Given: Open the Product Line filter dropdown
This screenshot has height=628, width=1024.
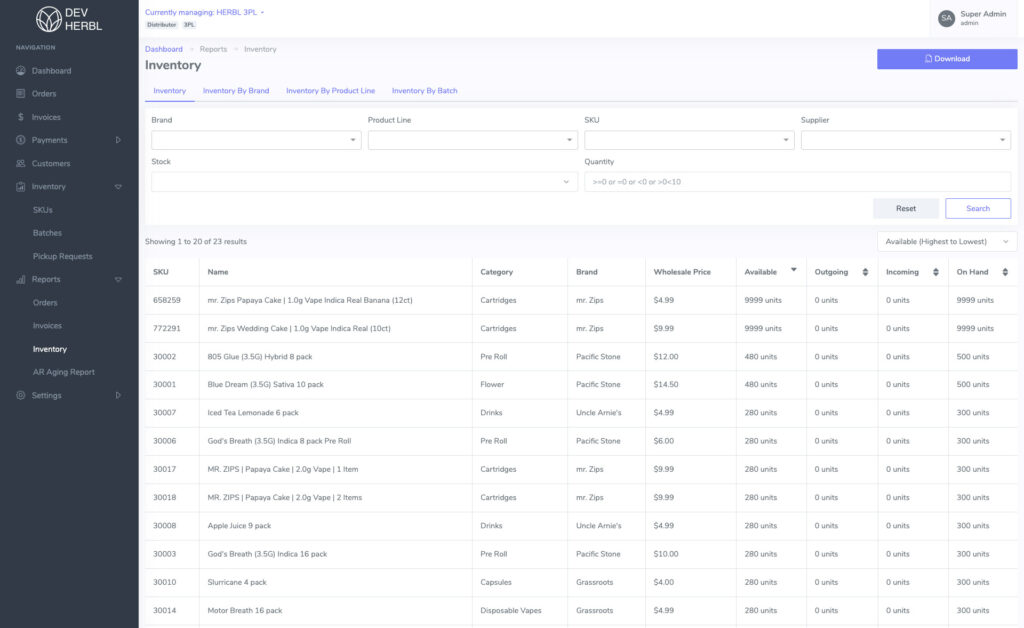Looking at the screenshot, I should (473, 140).
